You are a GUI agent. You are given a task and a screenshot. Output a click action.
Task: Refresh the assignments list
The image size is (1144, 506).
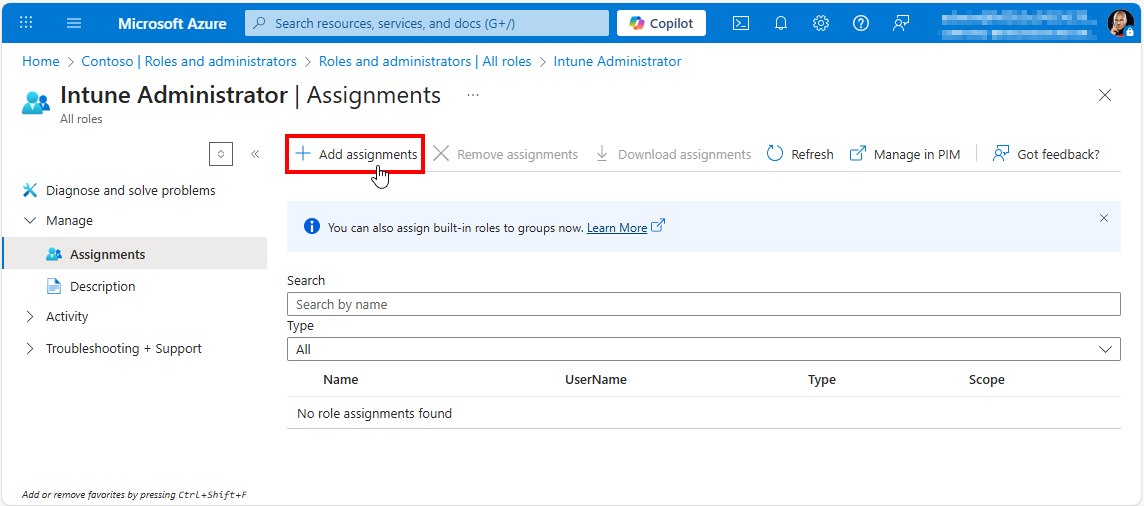[800, 154]
